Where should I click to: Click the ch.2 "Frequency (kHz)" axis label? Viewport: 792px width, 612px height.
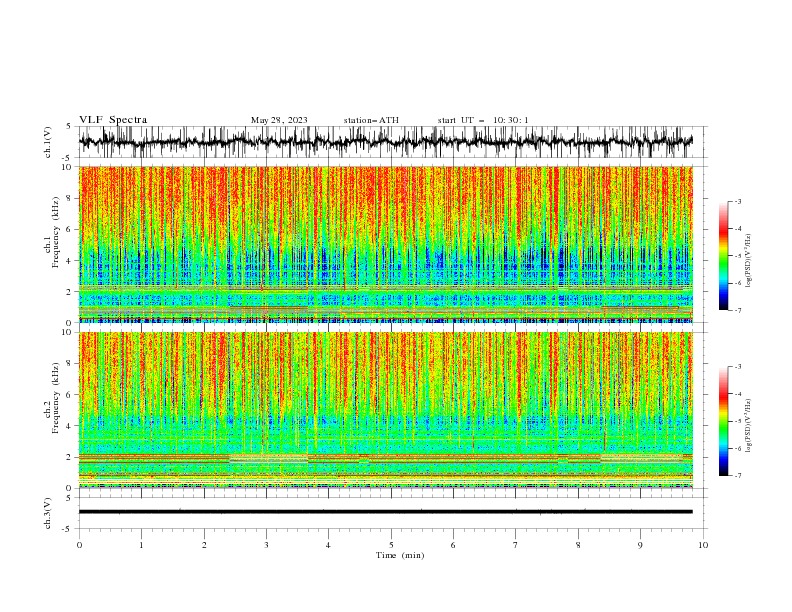[56, 398]
